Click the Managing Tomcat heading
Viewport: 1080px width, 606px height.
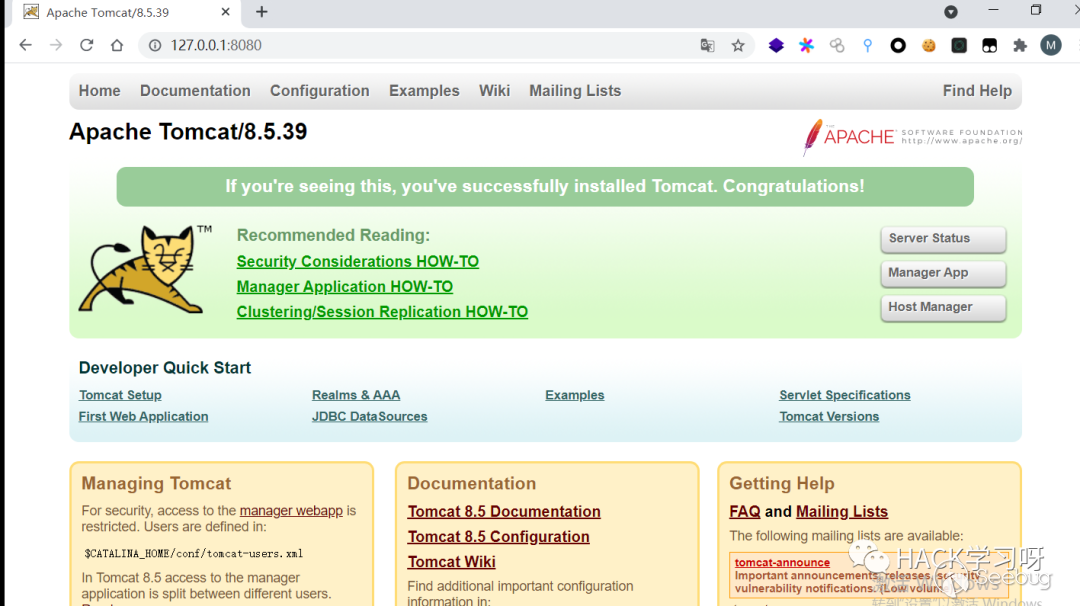click(156, 483)
